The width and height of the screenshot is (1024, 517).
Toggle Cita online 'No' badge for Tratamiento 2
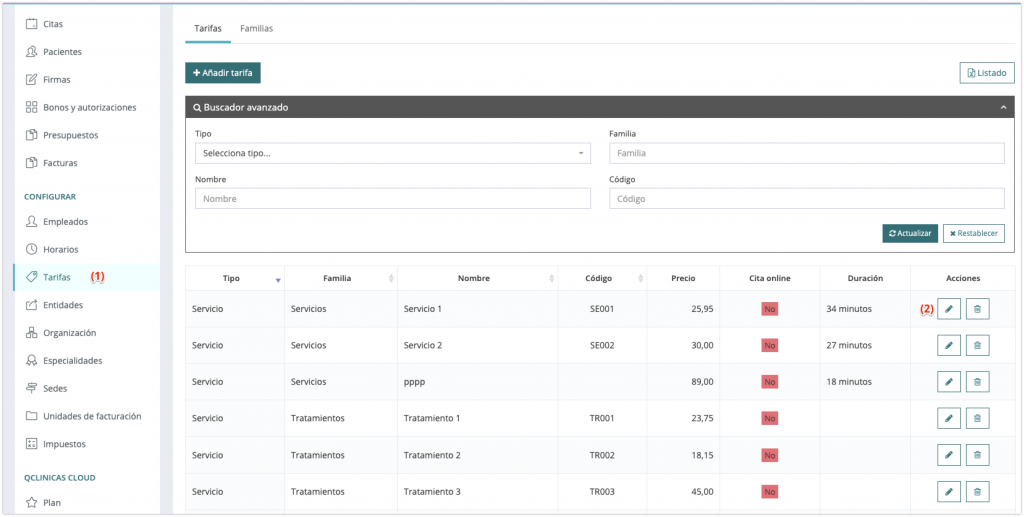point(769,455)
